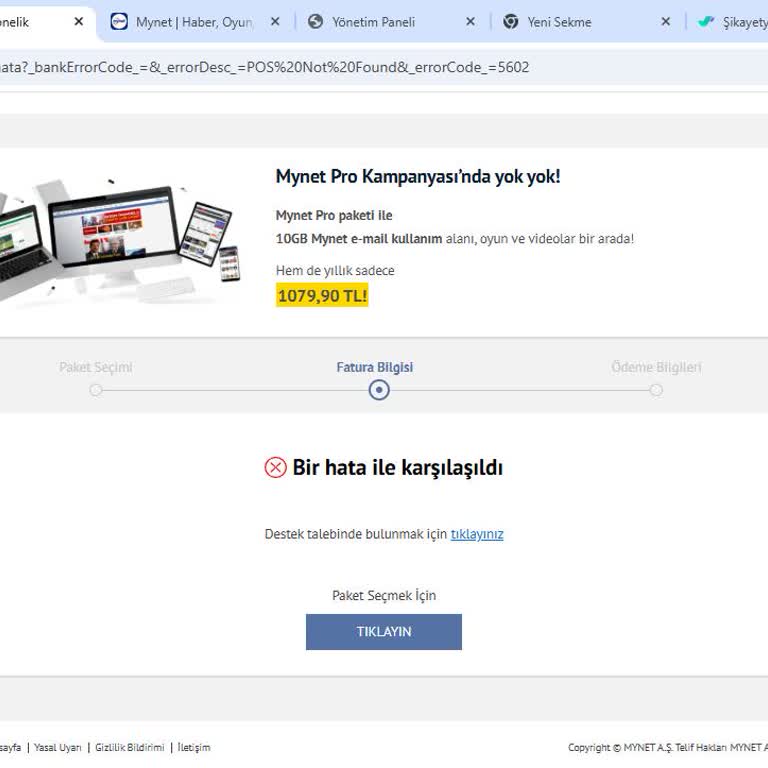This screenshot has width=768, height=768.
Task: Switch to the Yeni Sekme tab
Action: click(x=559, y=22)
